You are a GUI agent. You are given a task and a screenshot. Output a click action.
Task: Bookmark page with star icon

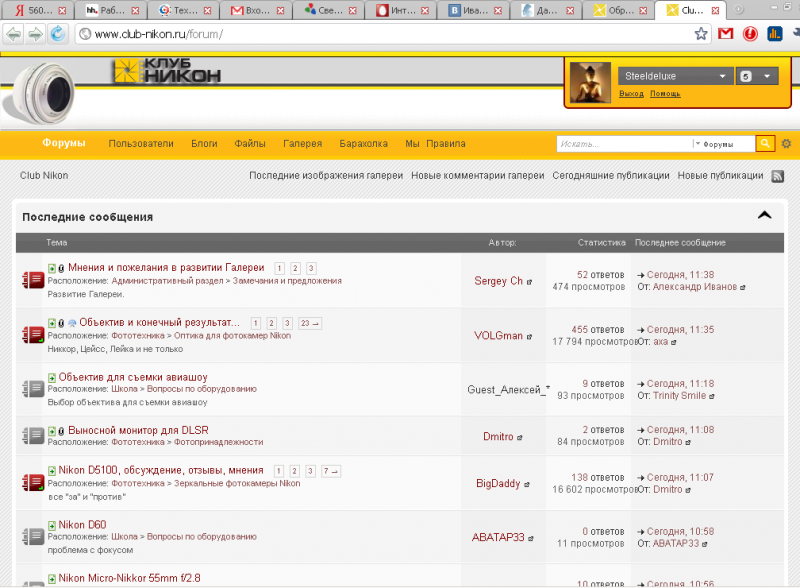tap(701, 34)
